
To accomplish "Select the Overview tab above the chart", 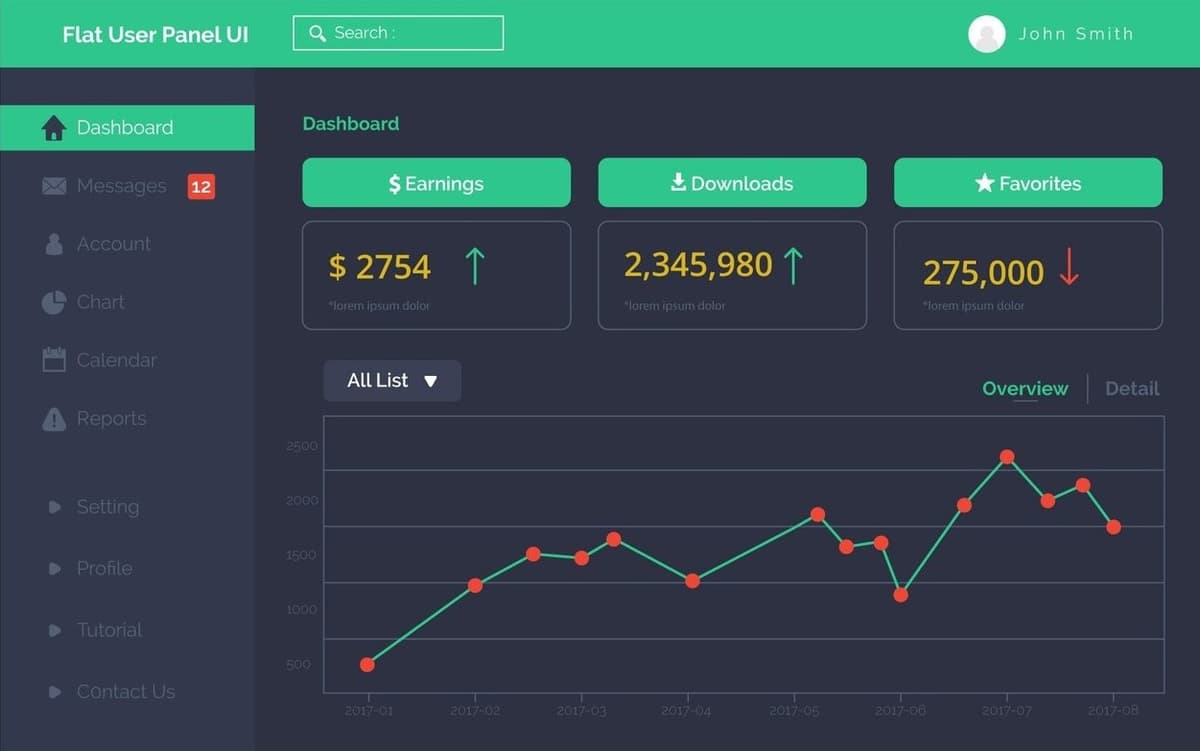I will pos(1024,388).
